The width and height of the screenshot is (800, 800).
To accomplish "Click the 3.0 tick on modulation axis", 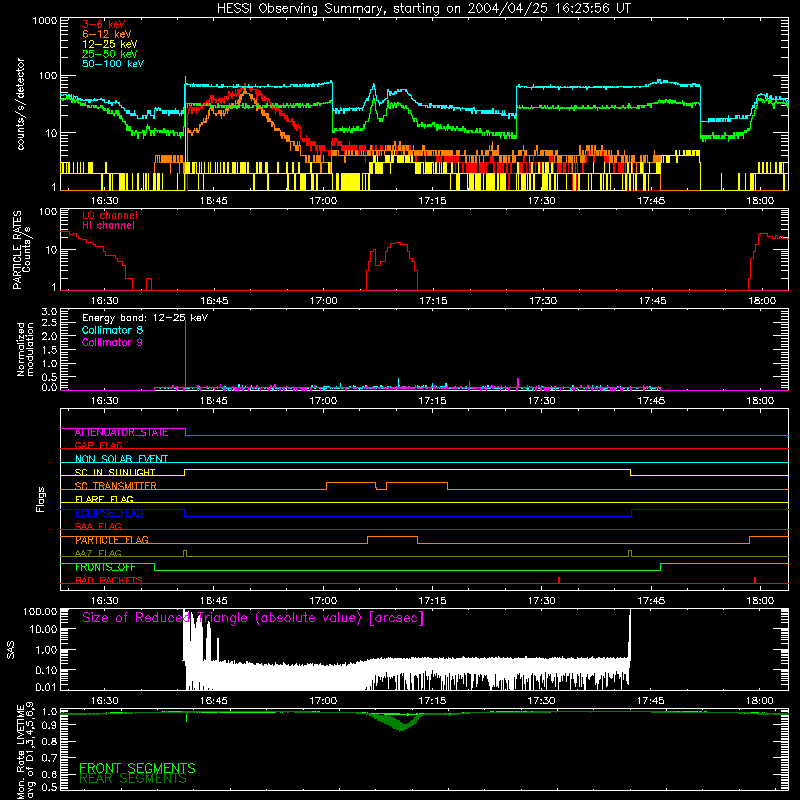I will tap(49, 311).
